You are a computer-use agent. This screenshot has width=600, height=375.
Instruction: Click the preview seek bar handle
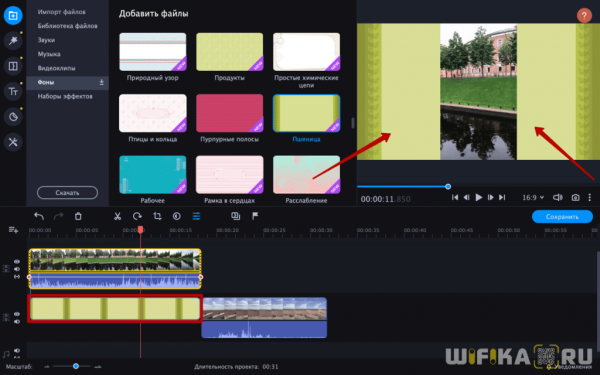(448, 187)
